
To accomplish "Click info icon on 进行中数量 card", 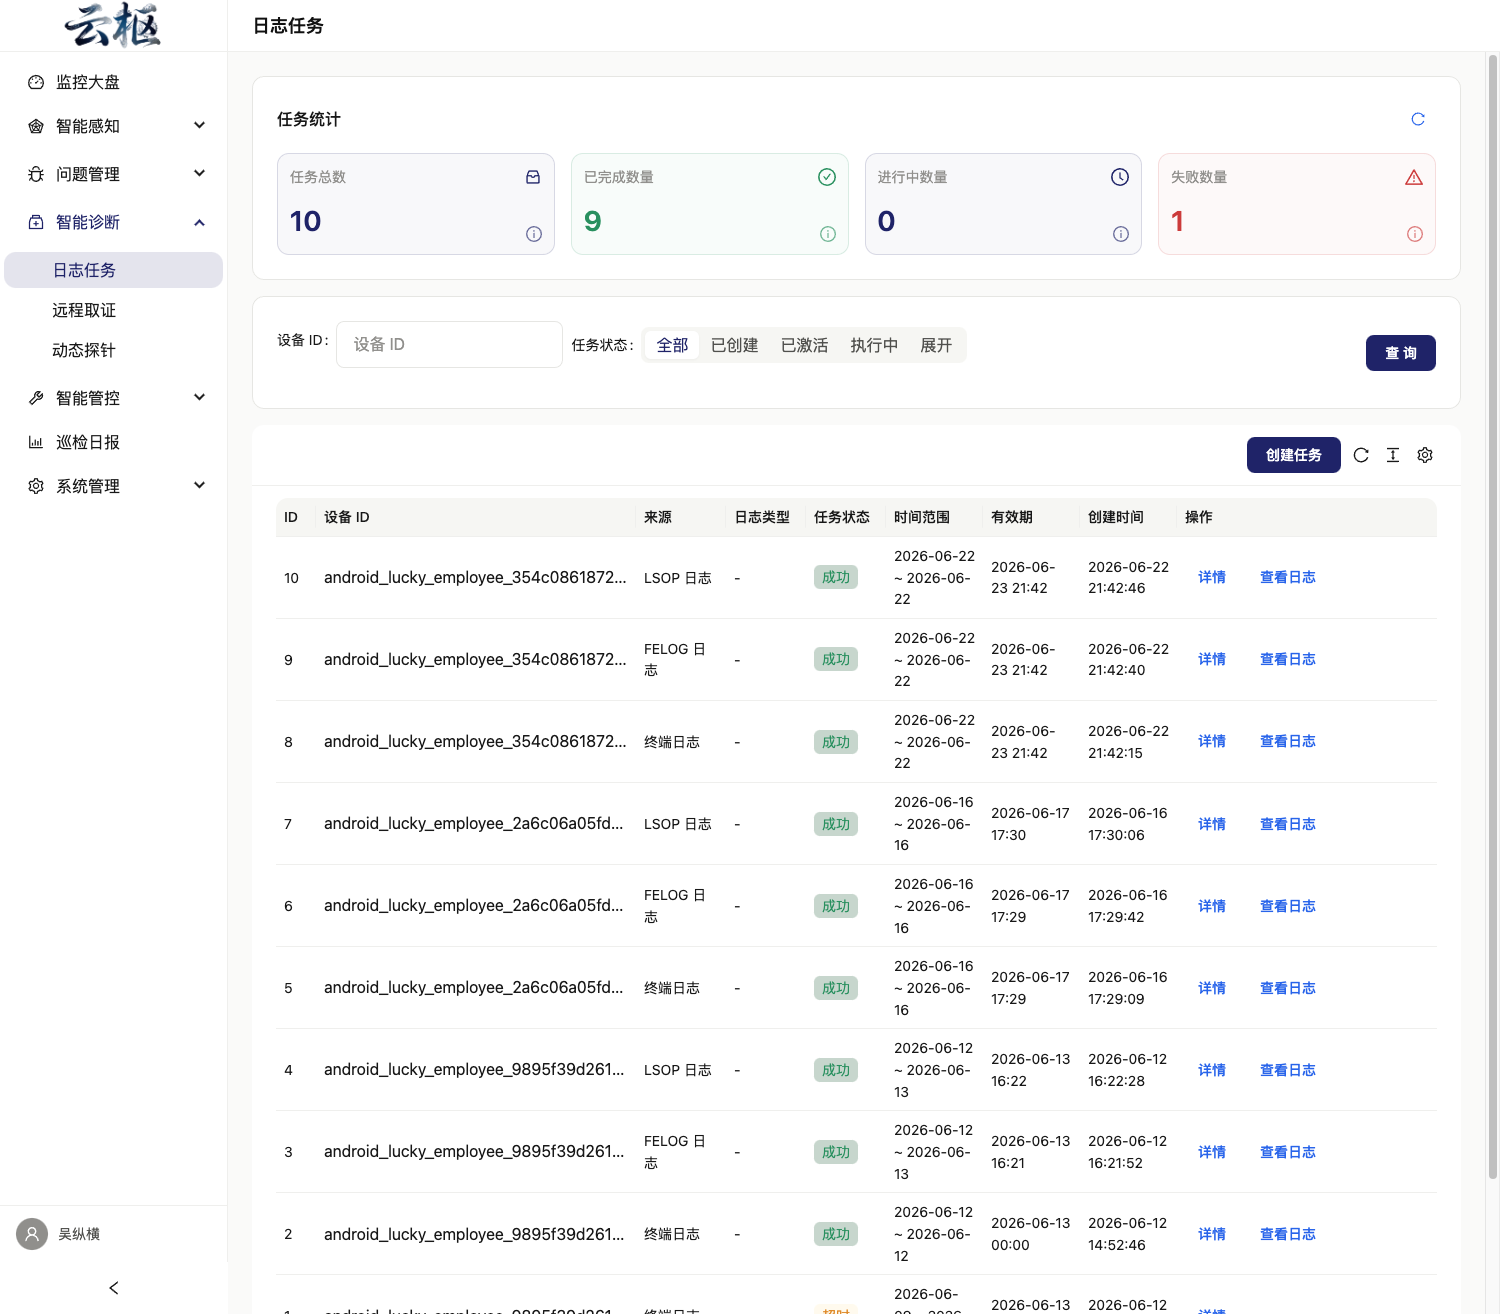I will pyautogui.click(x=1121, y=234).
